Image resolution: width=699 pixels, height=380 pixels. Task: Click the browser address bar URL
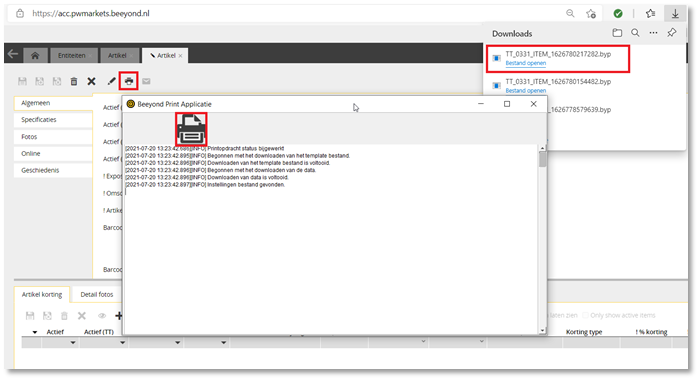(x=90, y=13)
